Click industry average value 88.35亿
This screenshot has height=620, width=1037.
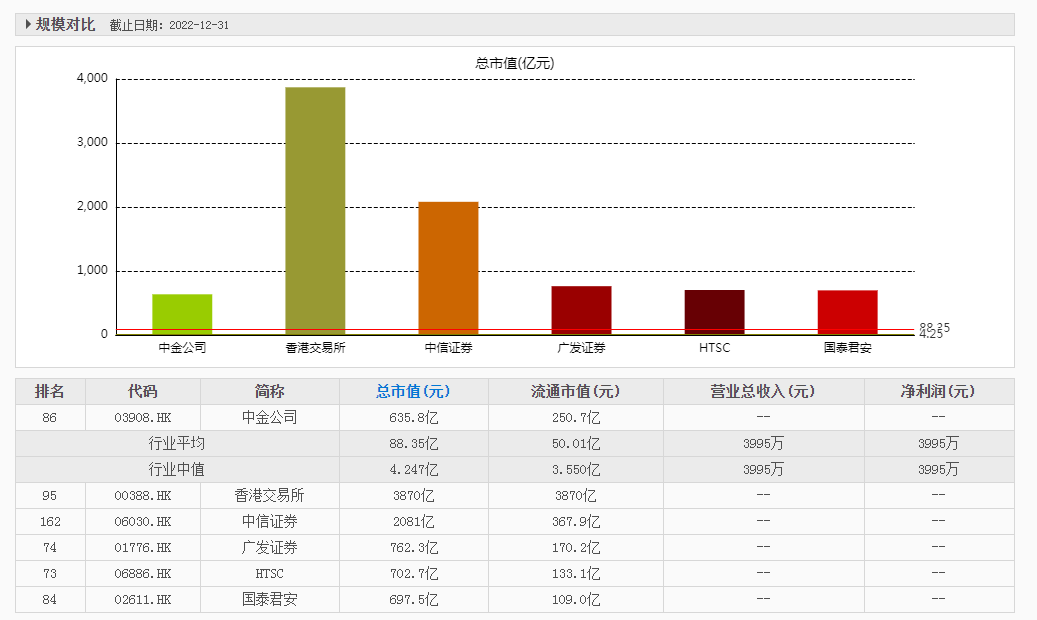point(413,443)
